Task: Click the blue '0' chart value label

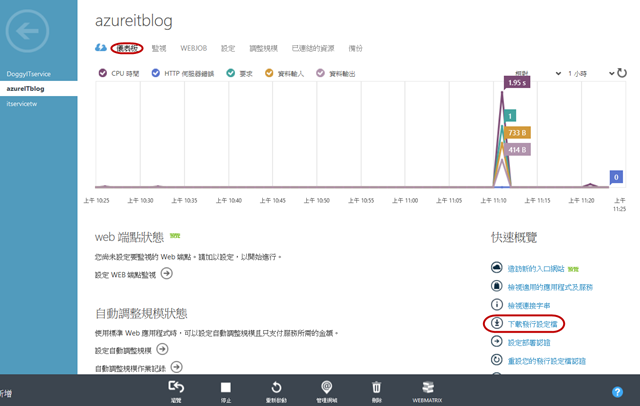Action: [x=616, y=177]
